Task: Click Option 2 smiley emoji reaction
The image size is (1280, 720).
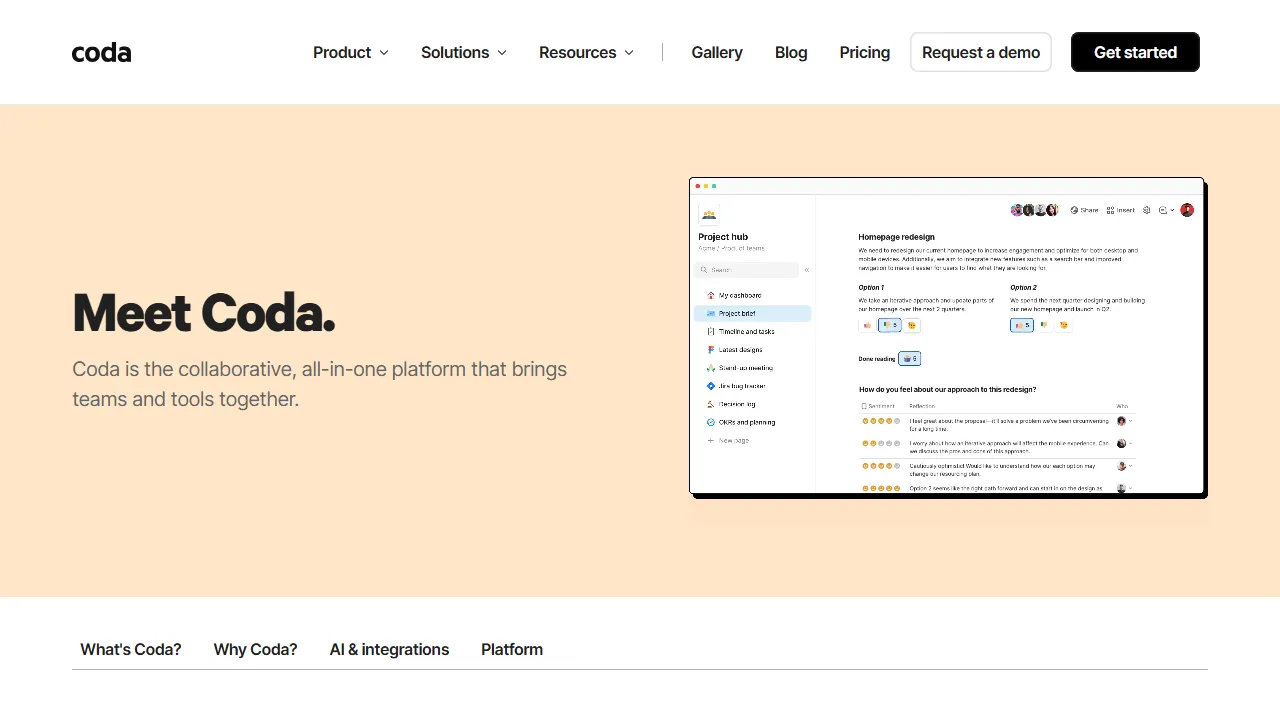Action: coord(1064,325)
